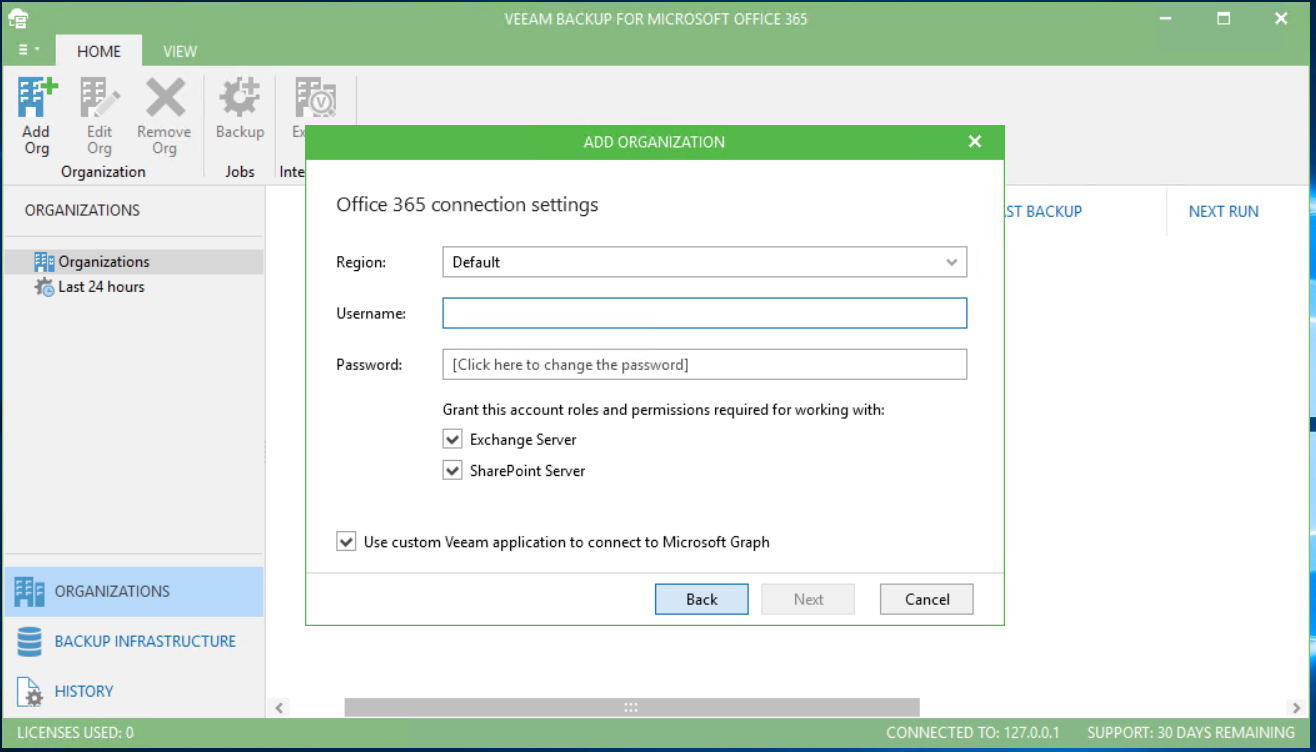This screenshot has width=1316, height=752.
Task: Click the Next button in dialog
Action: pos(808,599)
